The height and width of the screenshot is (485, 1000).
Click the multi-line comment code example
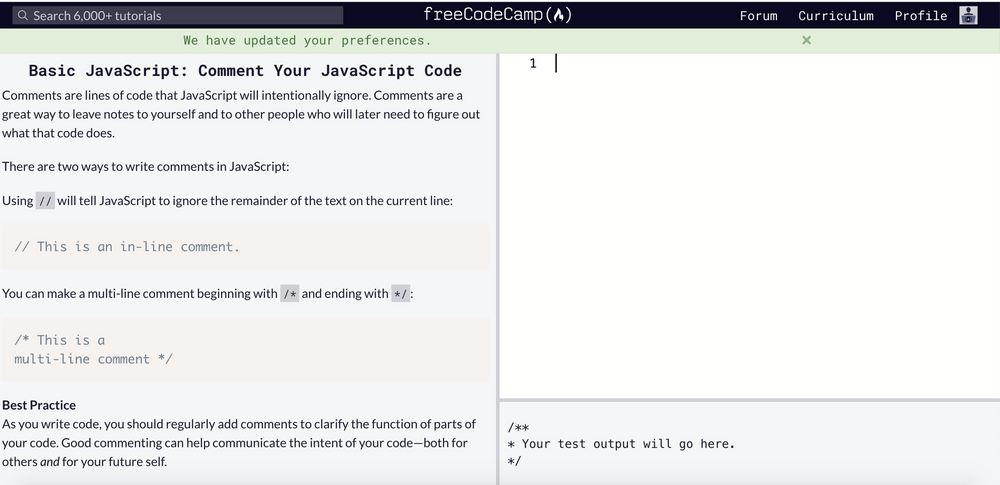coord(93,349)
